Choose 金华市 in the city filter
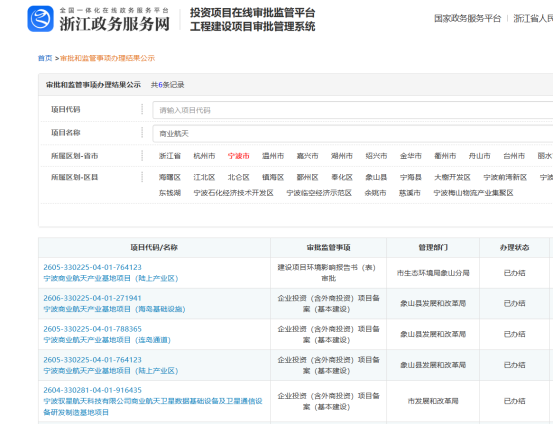553x424 pixels. [x=411, y=156]
